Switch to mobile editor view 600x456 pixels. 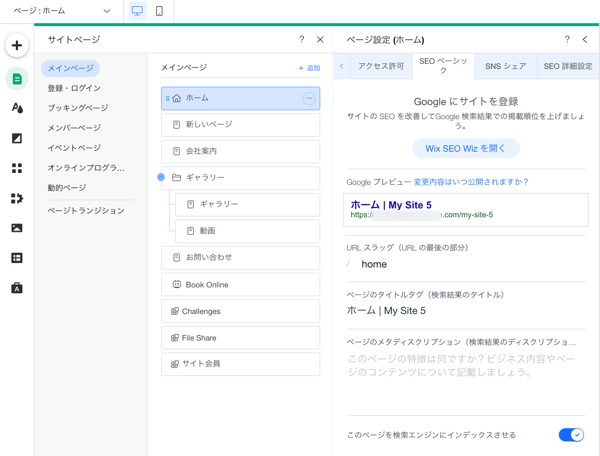click(x=159, y=11)
